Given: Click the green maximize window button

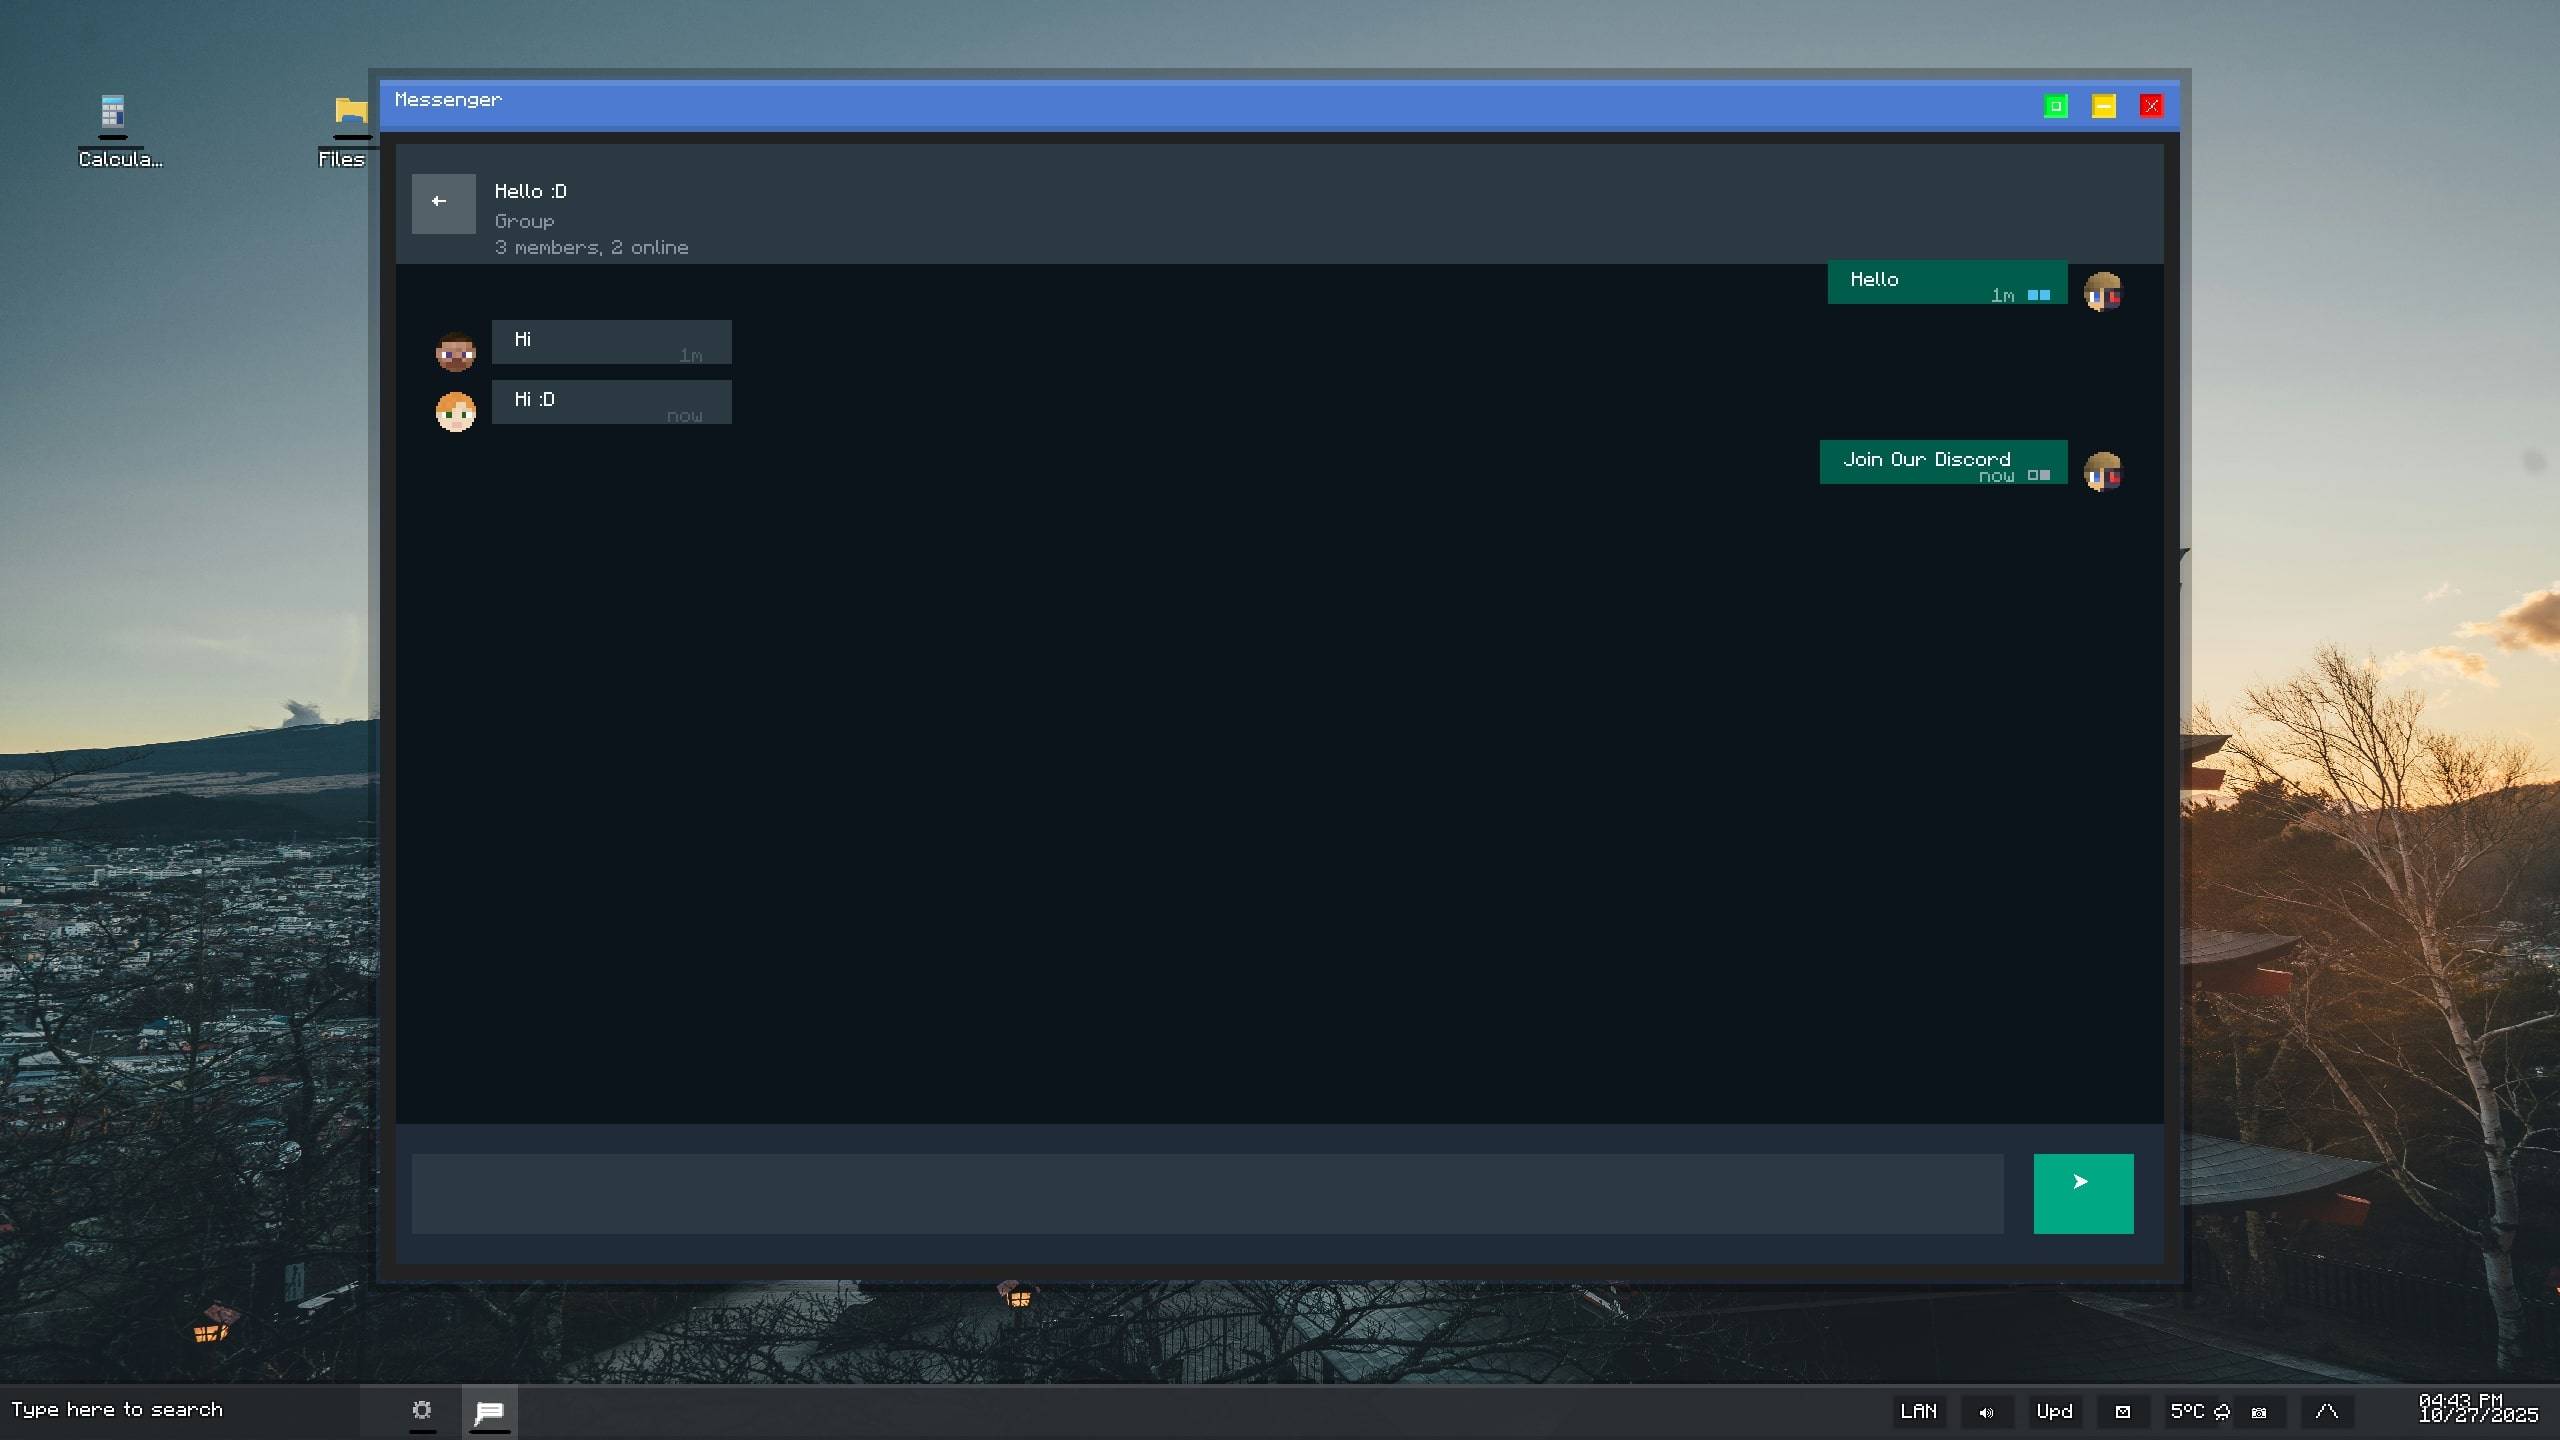Looking at the screenshot, I should 2055,106.
